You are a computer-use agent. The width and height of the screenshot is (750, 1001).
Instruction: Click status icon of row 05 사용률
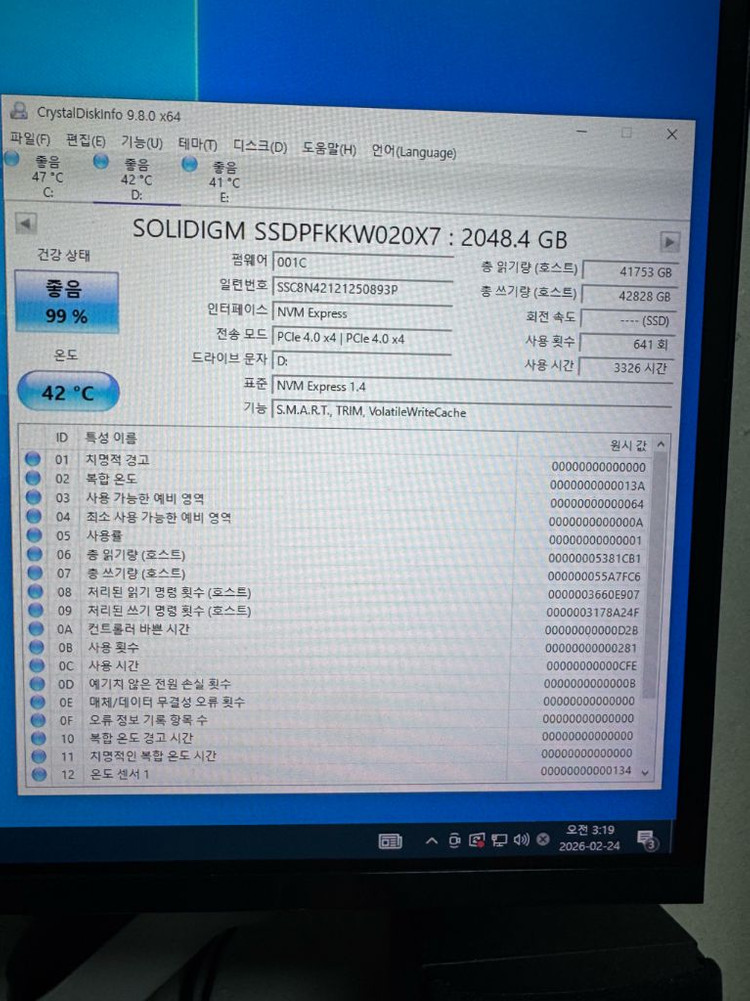[x=34, y=535]
